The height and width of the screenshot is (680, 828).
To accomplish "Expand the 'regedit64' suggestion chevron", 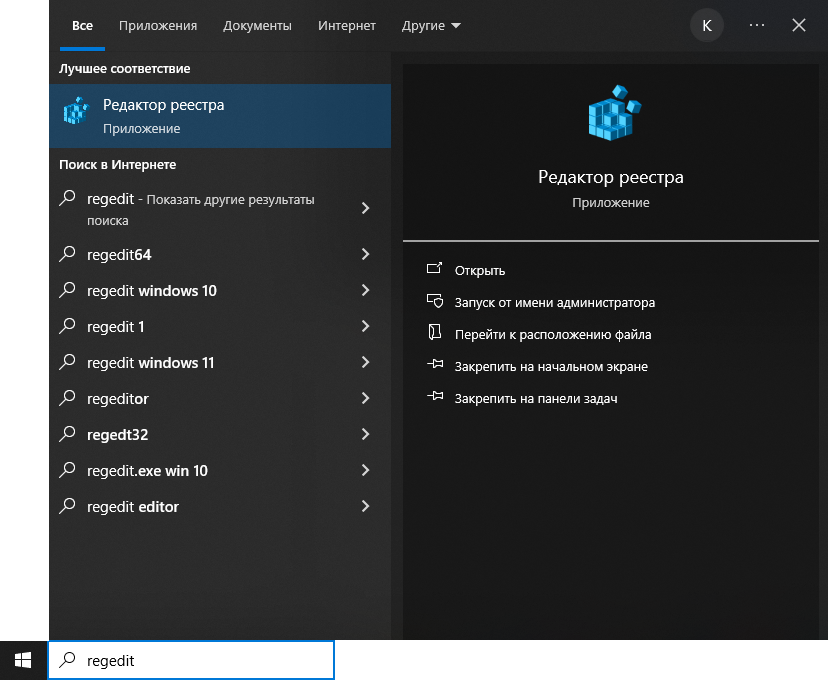I will pos(365,255).
